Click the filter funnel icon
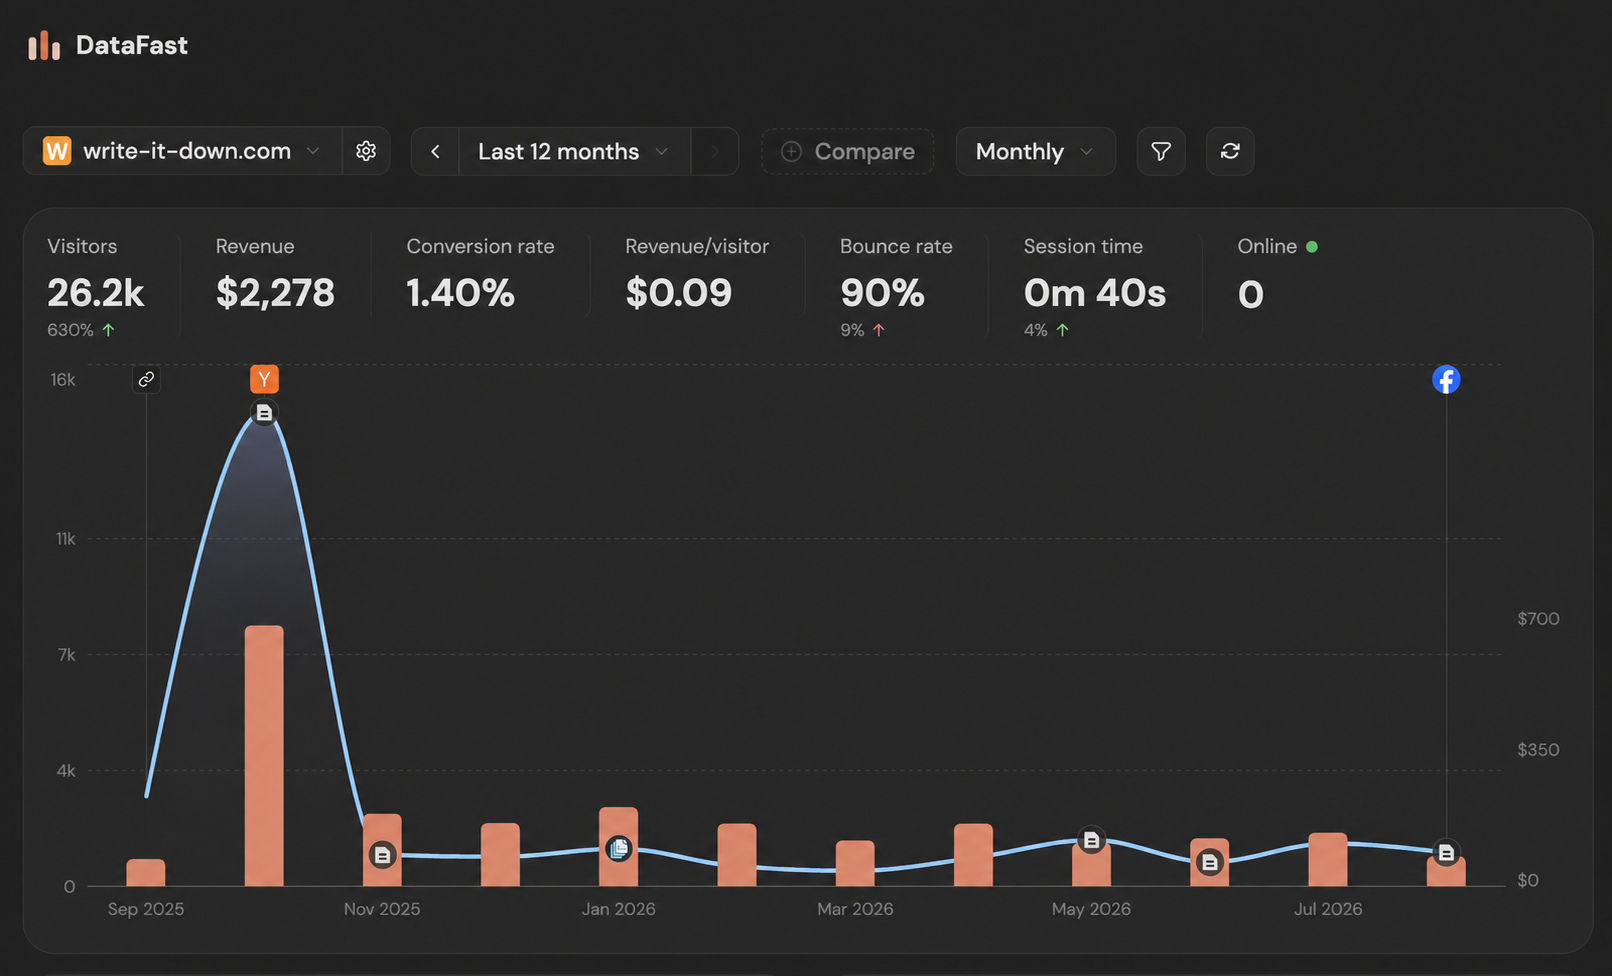The width and height of the screenshot is (1612, 976). tap(1161, 151)
